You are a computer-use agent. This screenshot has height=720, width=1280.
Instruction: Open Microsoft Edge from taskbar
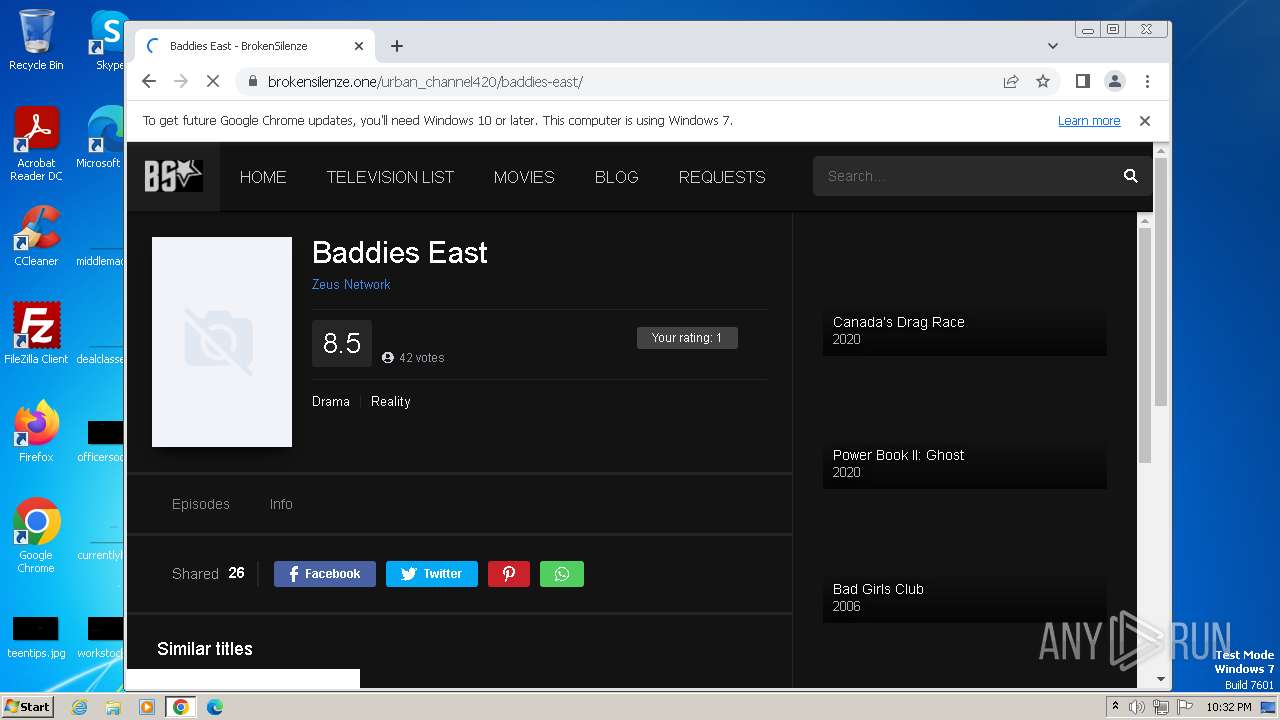(215, 707)
